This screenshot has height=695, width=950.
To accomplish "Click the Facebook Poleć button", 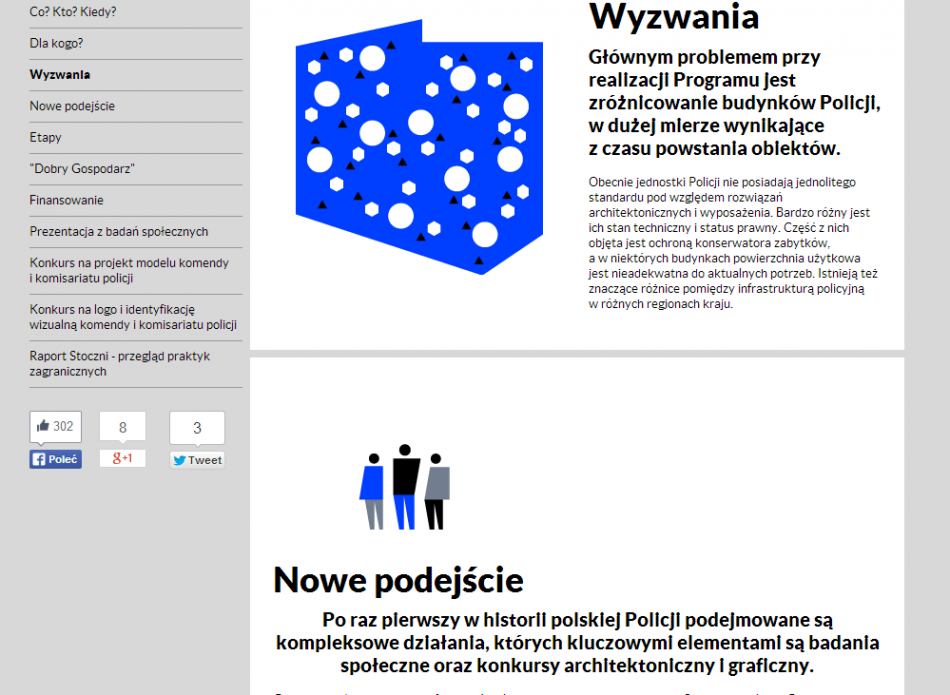I will coord(55,460).
